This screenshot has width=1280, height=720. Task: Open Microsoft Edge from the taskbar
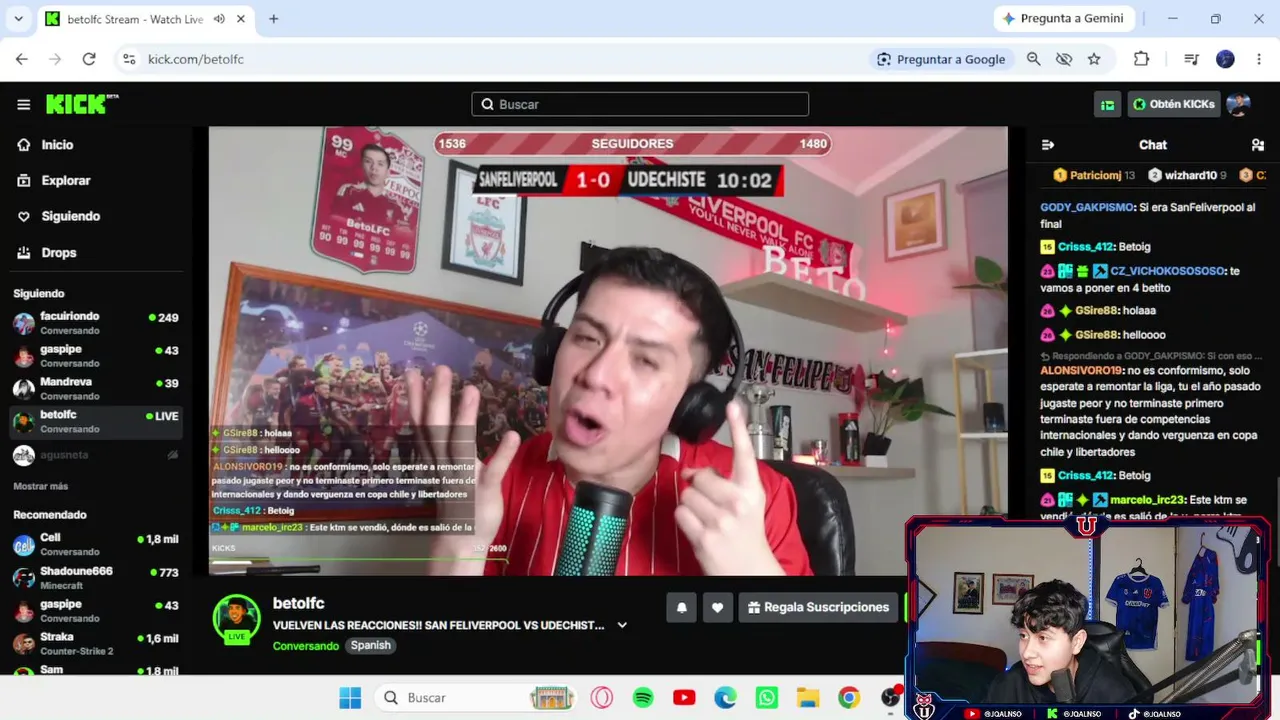pos(725,698)
